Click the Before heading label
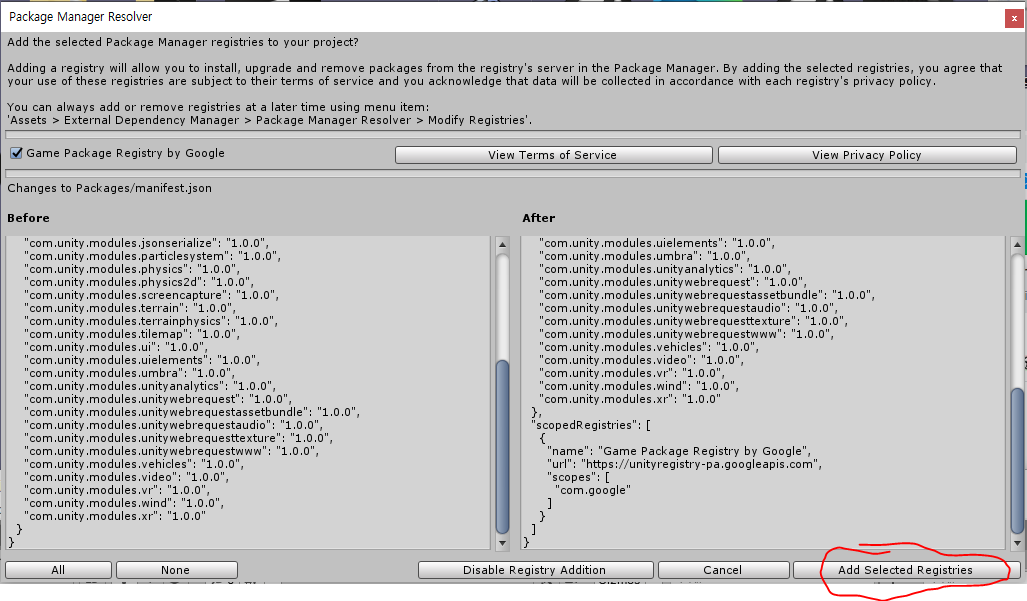Viewport: 1027px width, 601px height. click(28, 218)
